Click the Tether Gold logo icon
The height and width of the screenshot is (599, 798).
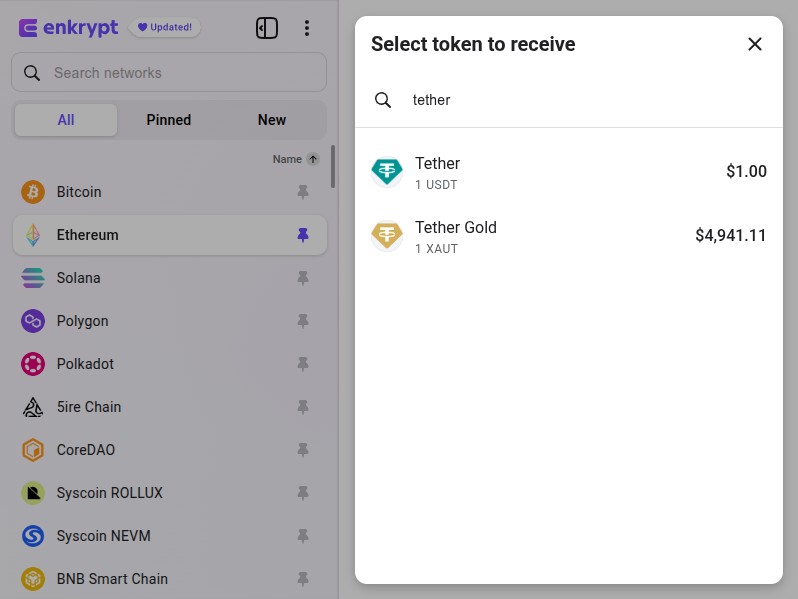[387, 236]
